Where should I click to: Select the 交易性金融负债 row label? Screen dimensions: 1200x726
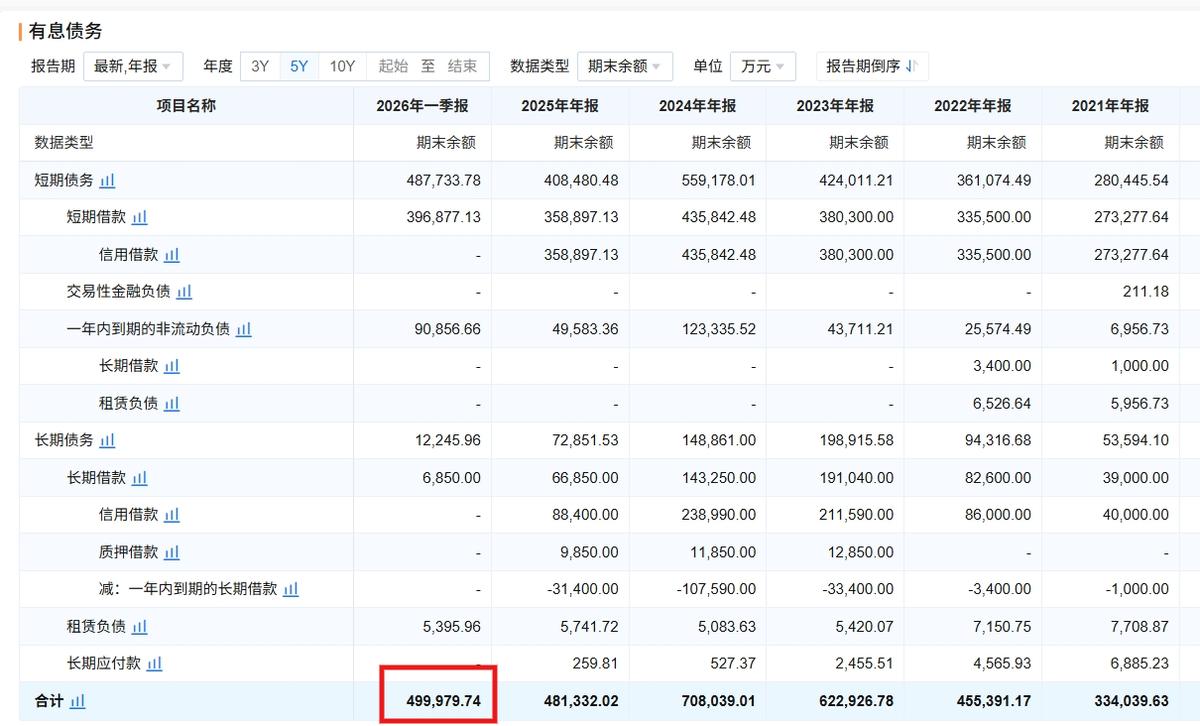coord(119,291)
